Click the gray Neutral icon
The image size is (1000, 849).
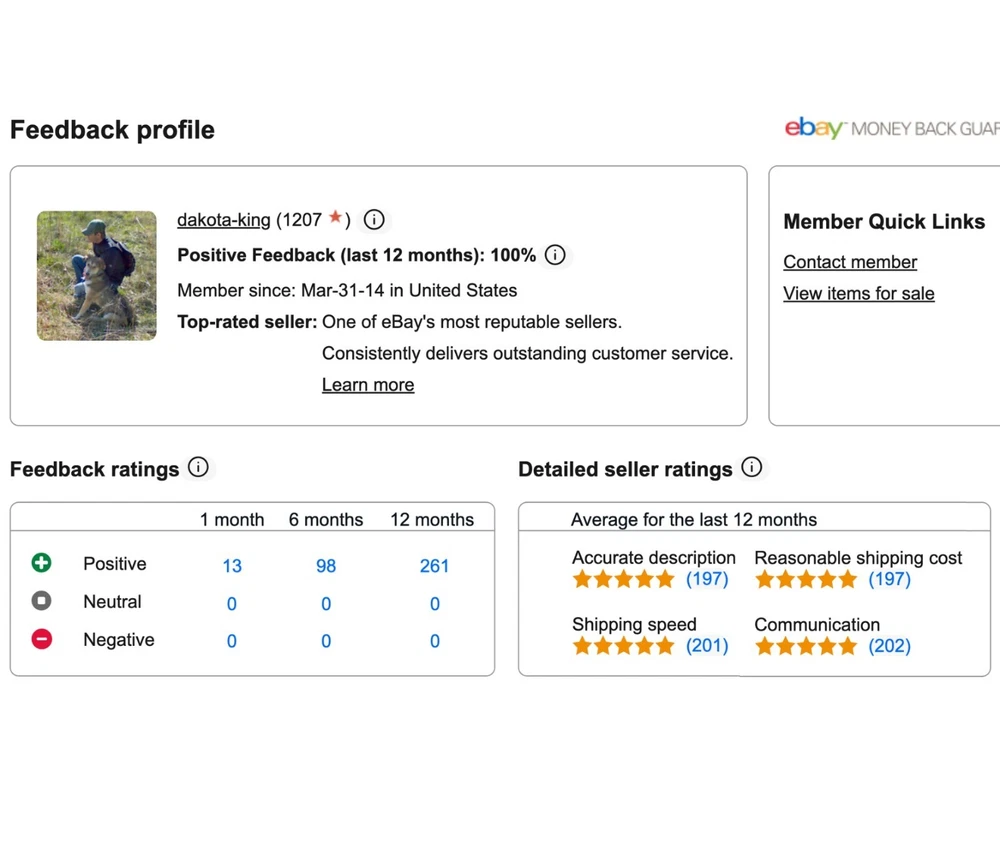41,601
